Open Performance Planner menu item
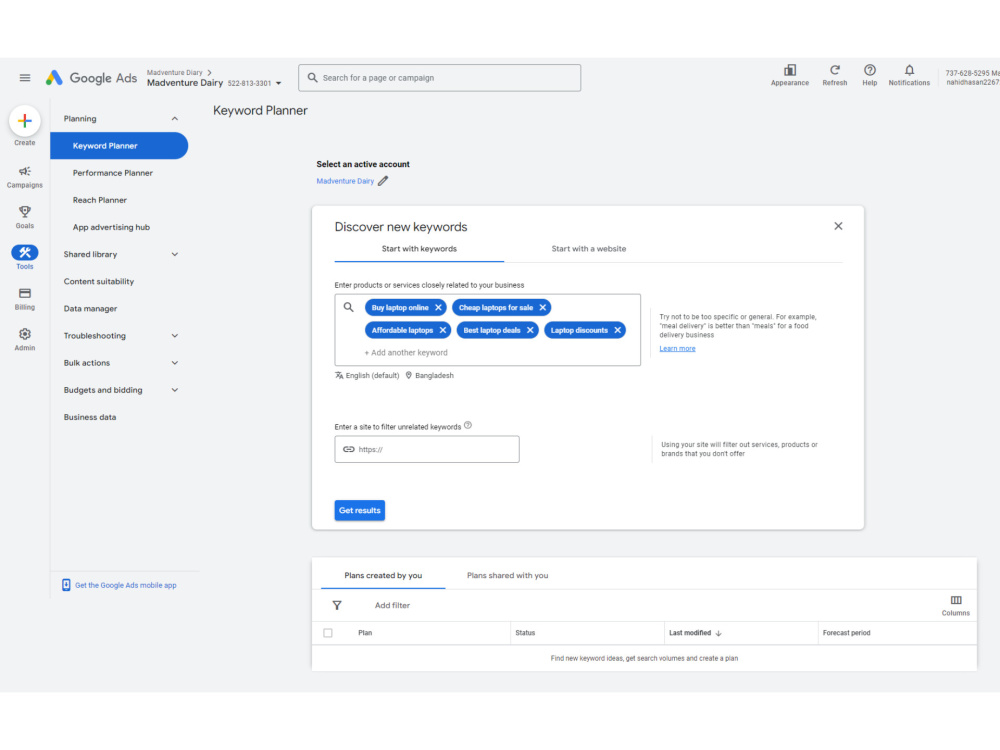The image size is (1000, 750). (x=113, y=173)
